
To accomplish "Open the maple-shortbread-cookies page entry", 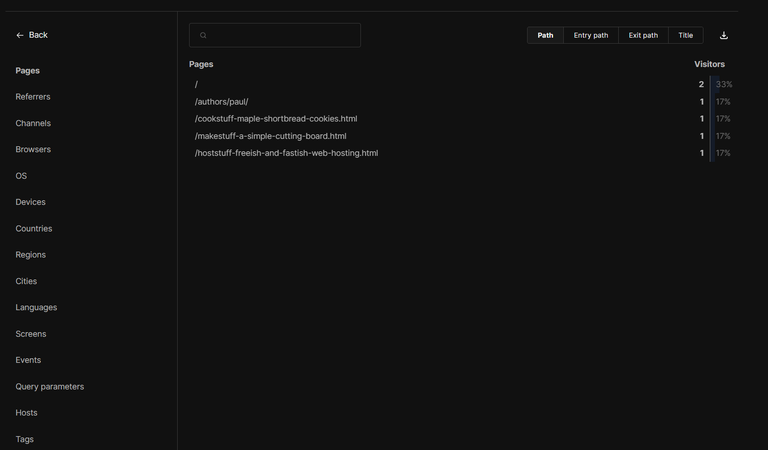I will 460,119.
